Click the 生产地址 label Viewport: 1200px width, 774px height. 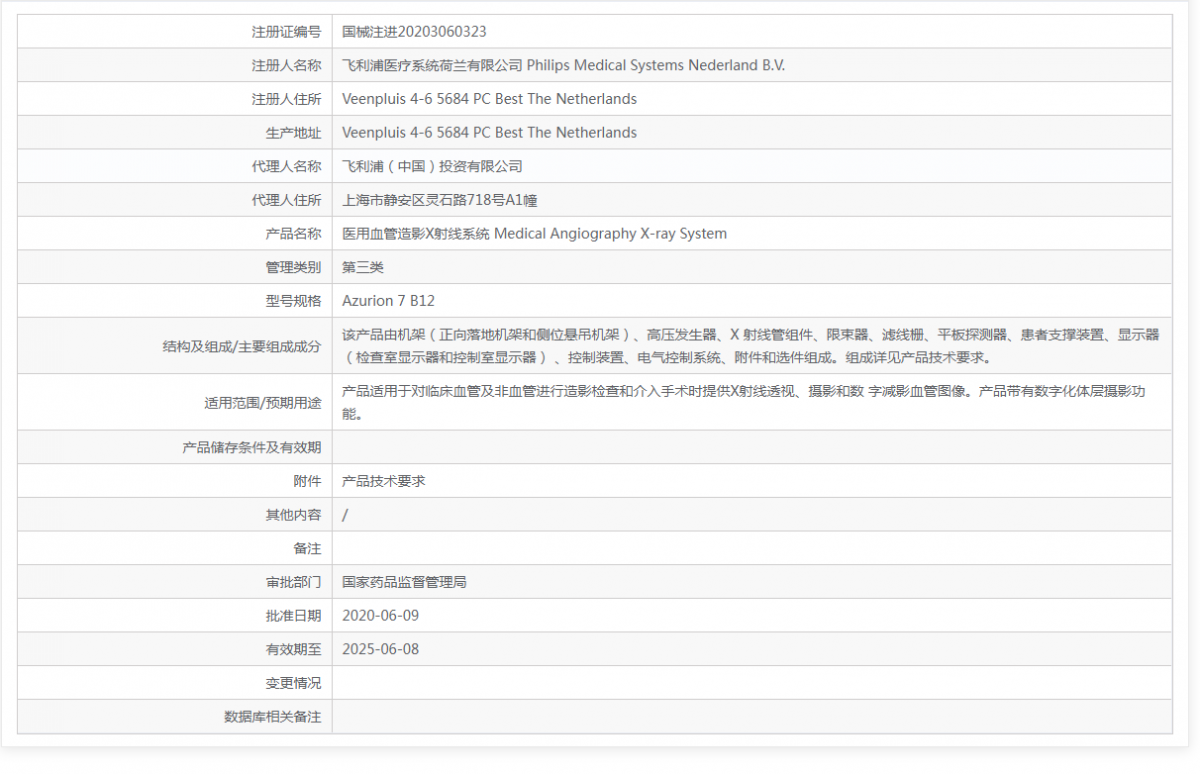pos(293,133)
